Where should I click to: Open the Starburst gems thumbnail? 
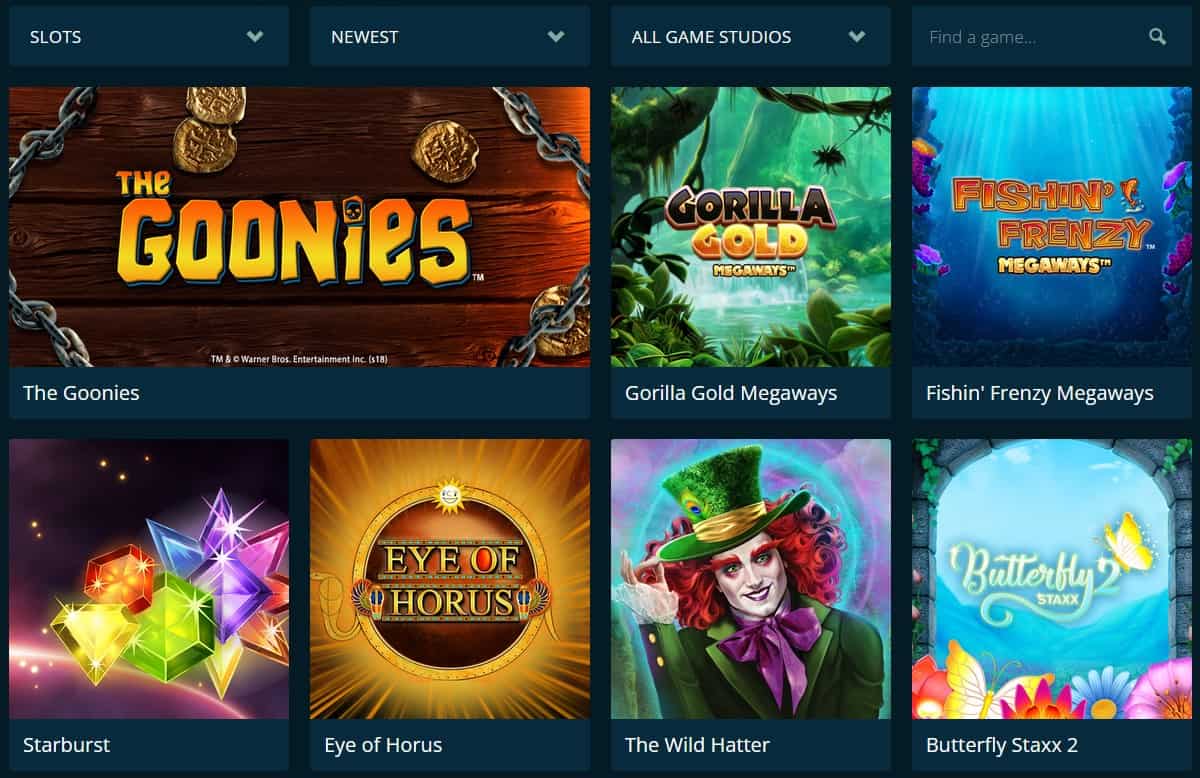point(149,579)
